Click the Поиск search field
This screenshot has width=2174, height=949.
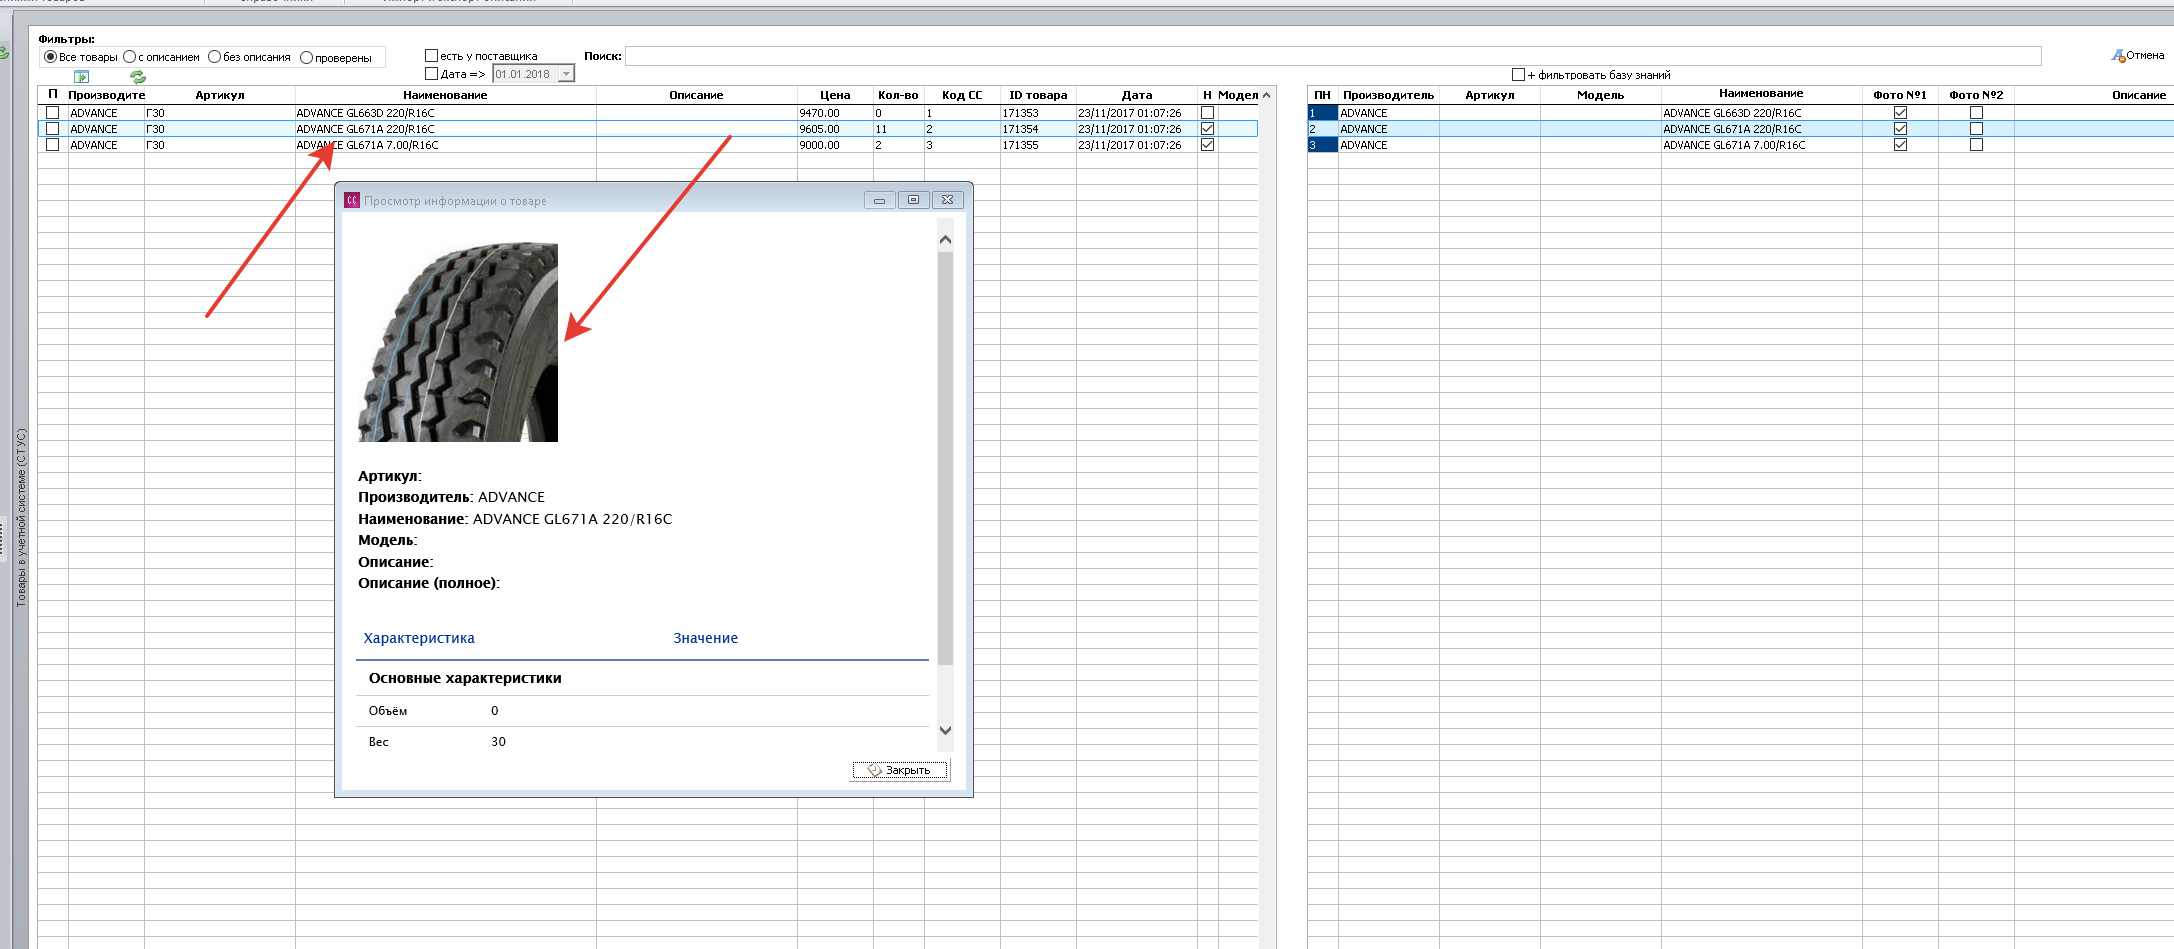pyautogui.click(x=1333, y=56)
